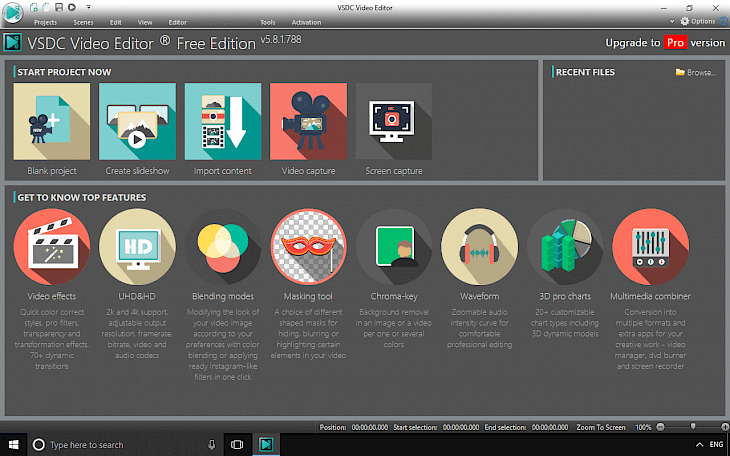Click the taskbar microphone icon
This screenshot has height=456, width=730.
[212, 445]
